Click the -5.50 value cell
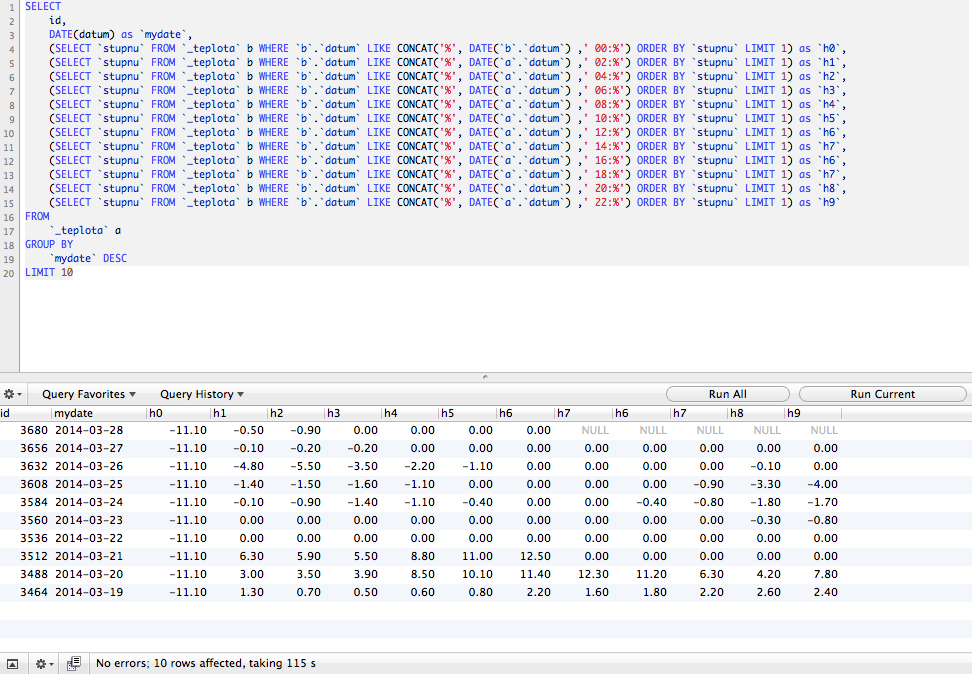972x674 pixels. (305, 466)
